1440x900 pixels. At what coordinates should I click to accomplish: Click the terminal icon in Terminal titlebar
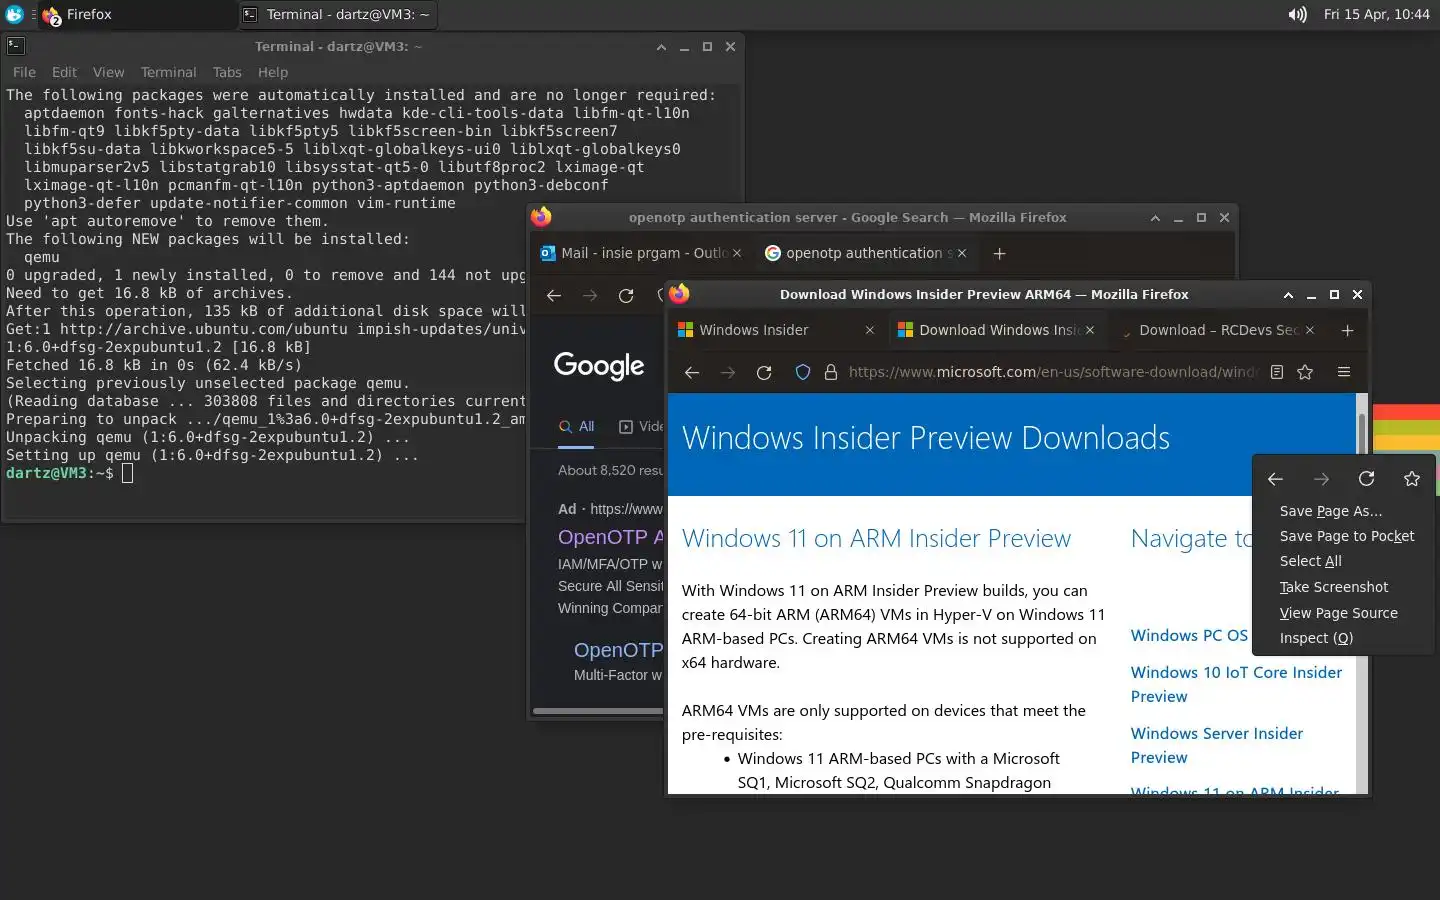click(15, 46)
